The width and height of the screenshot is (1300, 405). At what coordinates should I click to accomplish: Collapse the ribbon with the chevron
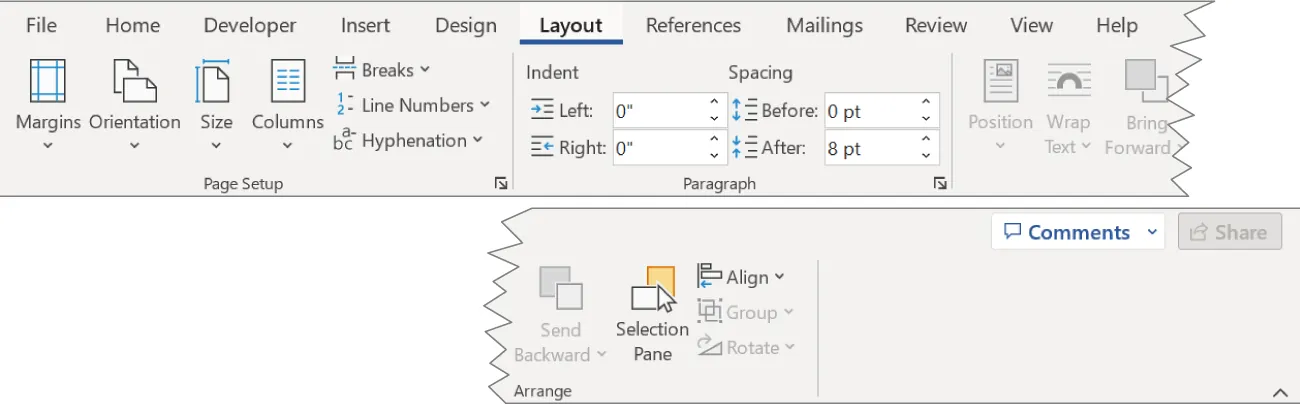point(1278,393)
